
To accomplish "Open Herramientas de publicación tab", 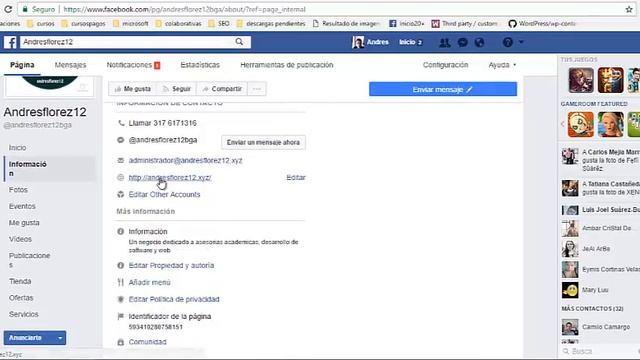I will pos(287,65).
